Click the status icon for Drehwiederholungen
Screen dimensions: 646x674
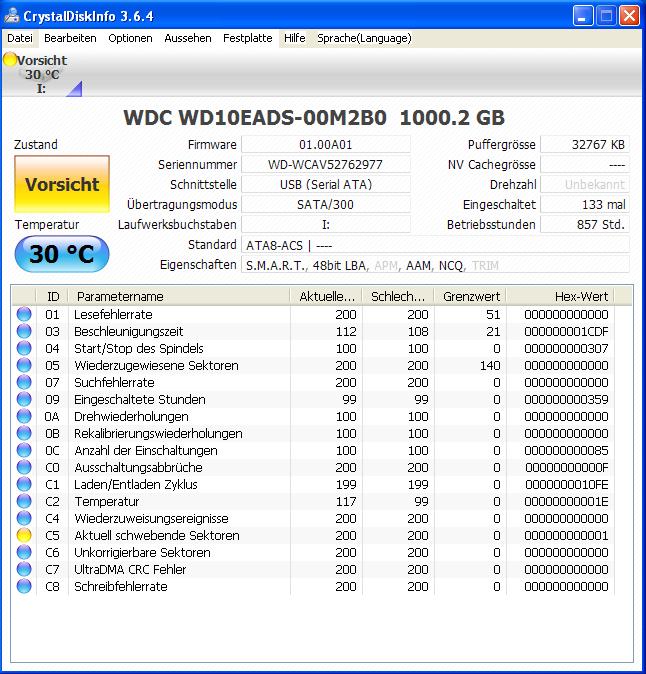tap(24, 416)
